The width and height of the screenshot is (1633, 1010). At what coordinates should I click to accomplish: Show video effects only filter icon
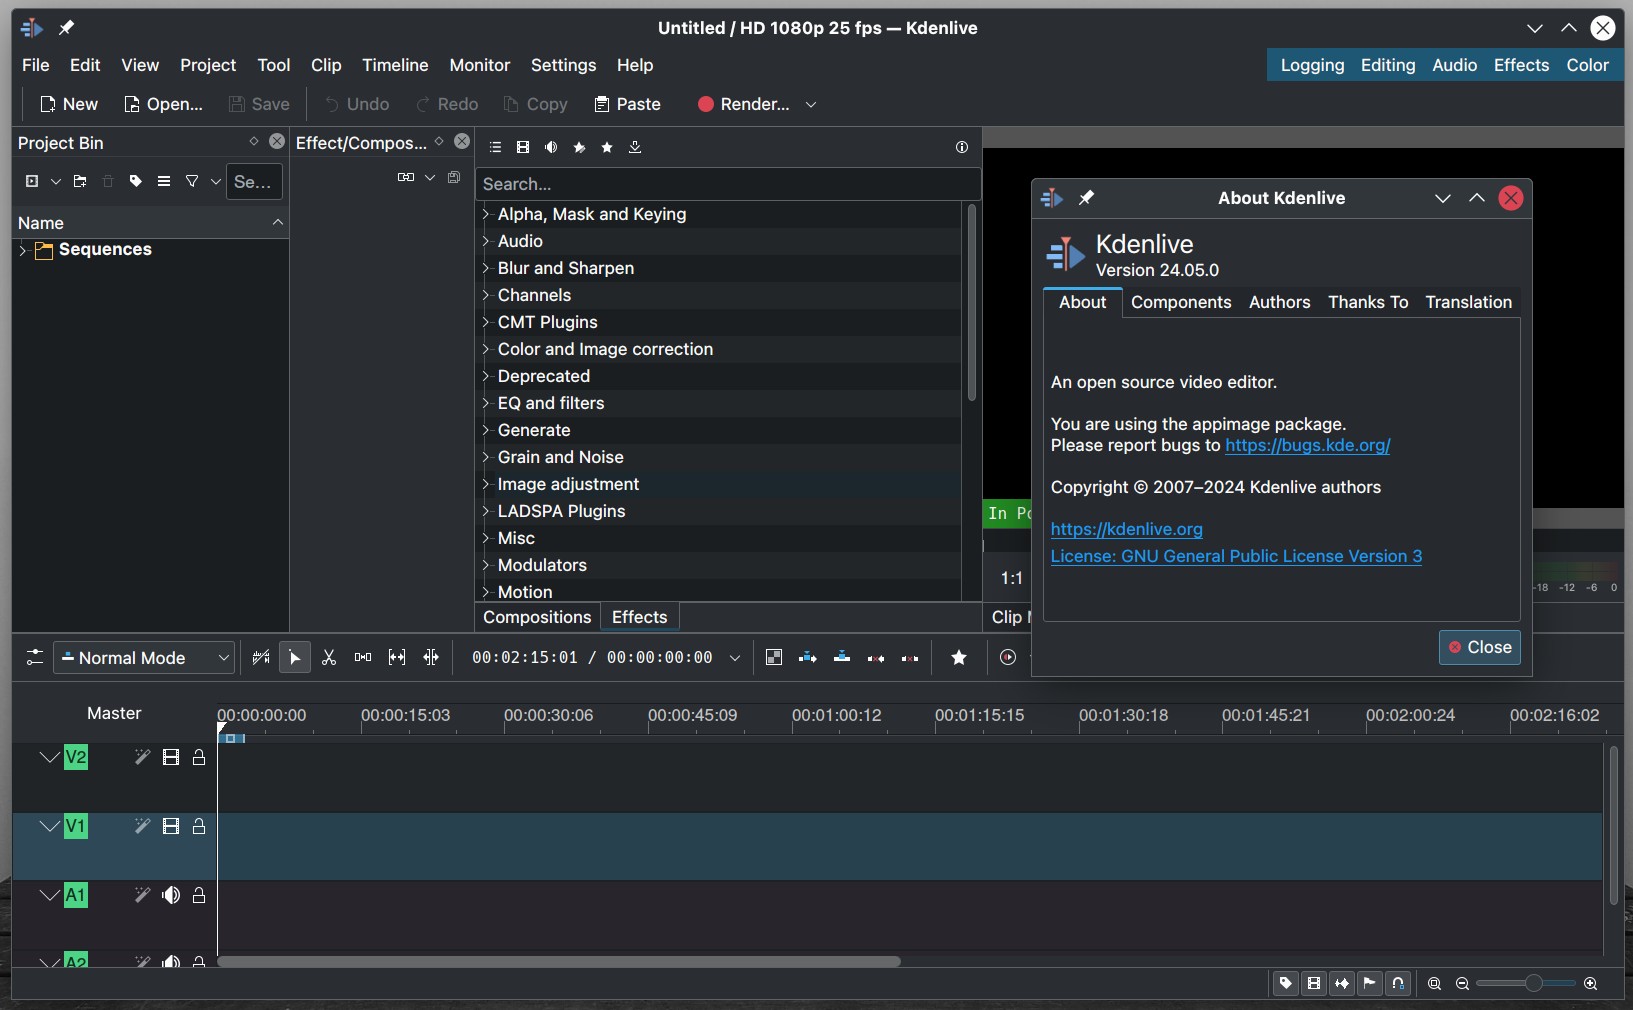coord(523,147)
